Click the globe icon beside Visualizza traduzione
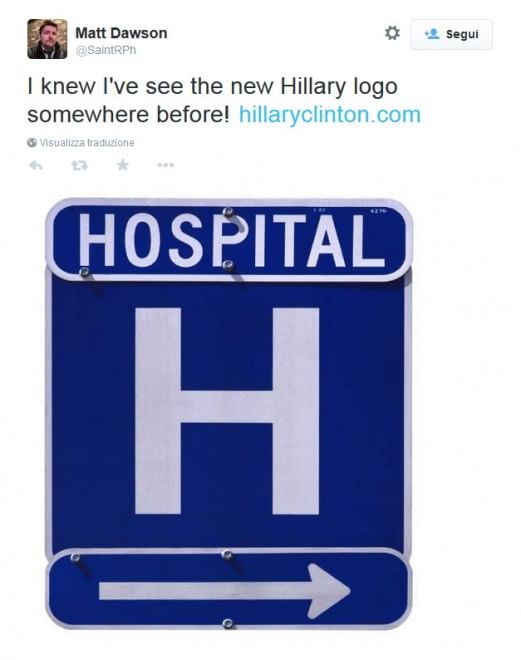Image resolution: width=521 pixels, height=660 pixels. (x=32, y=143)
